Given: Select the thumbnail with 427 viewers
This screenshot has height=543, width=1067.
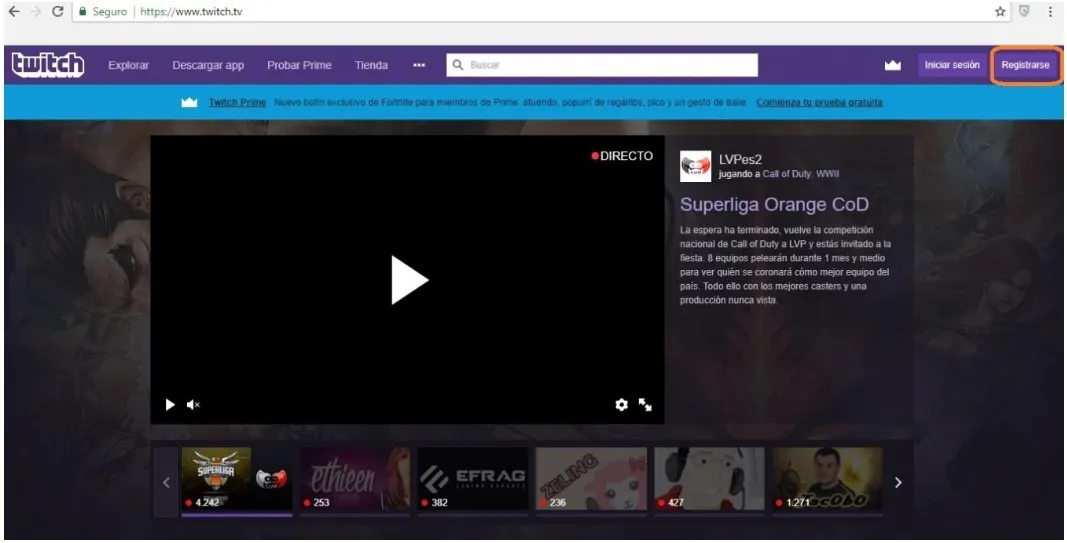Looking at the screenshot, I should [710, 479].
